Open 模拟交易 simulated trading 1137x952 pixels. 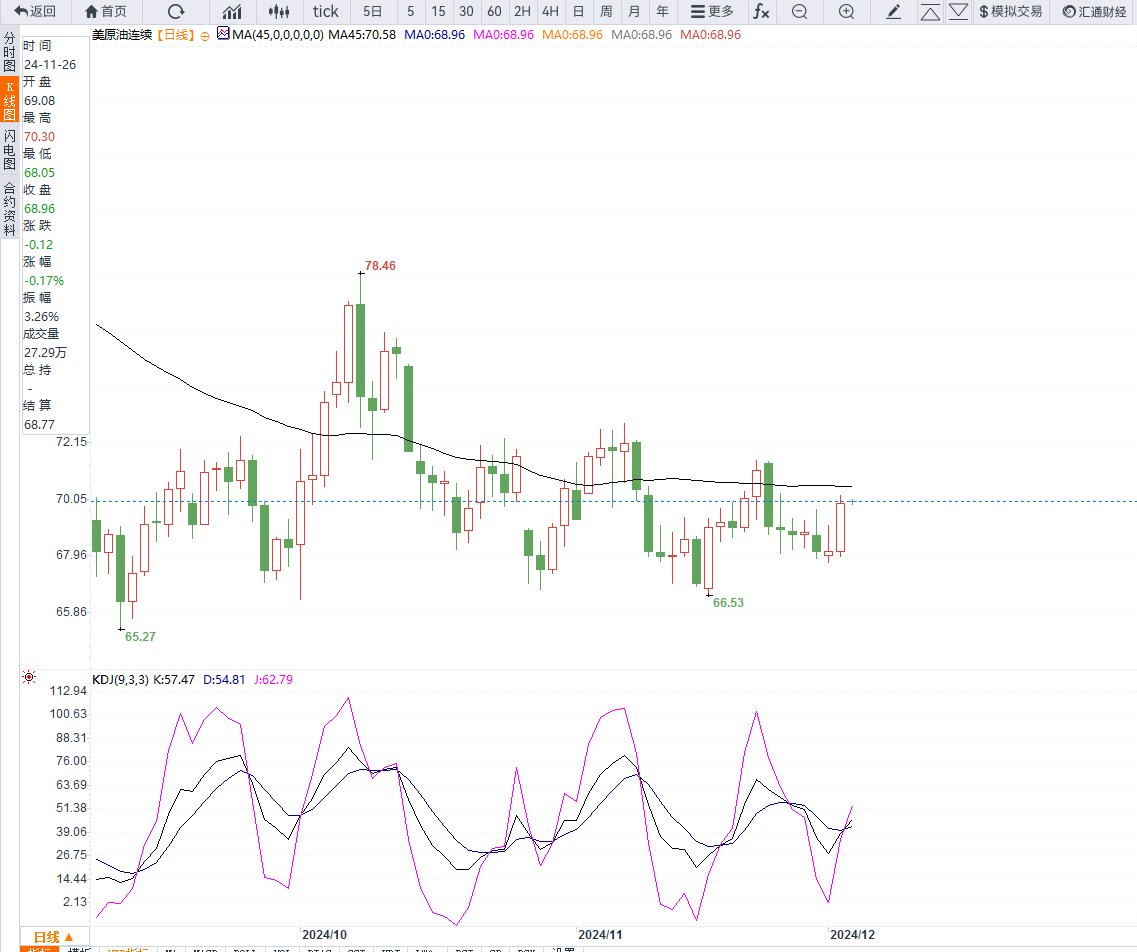point(1010,12)
